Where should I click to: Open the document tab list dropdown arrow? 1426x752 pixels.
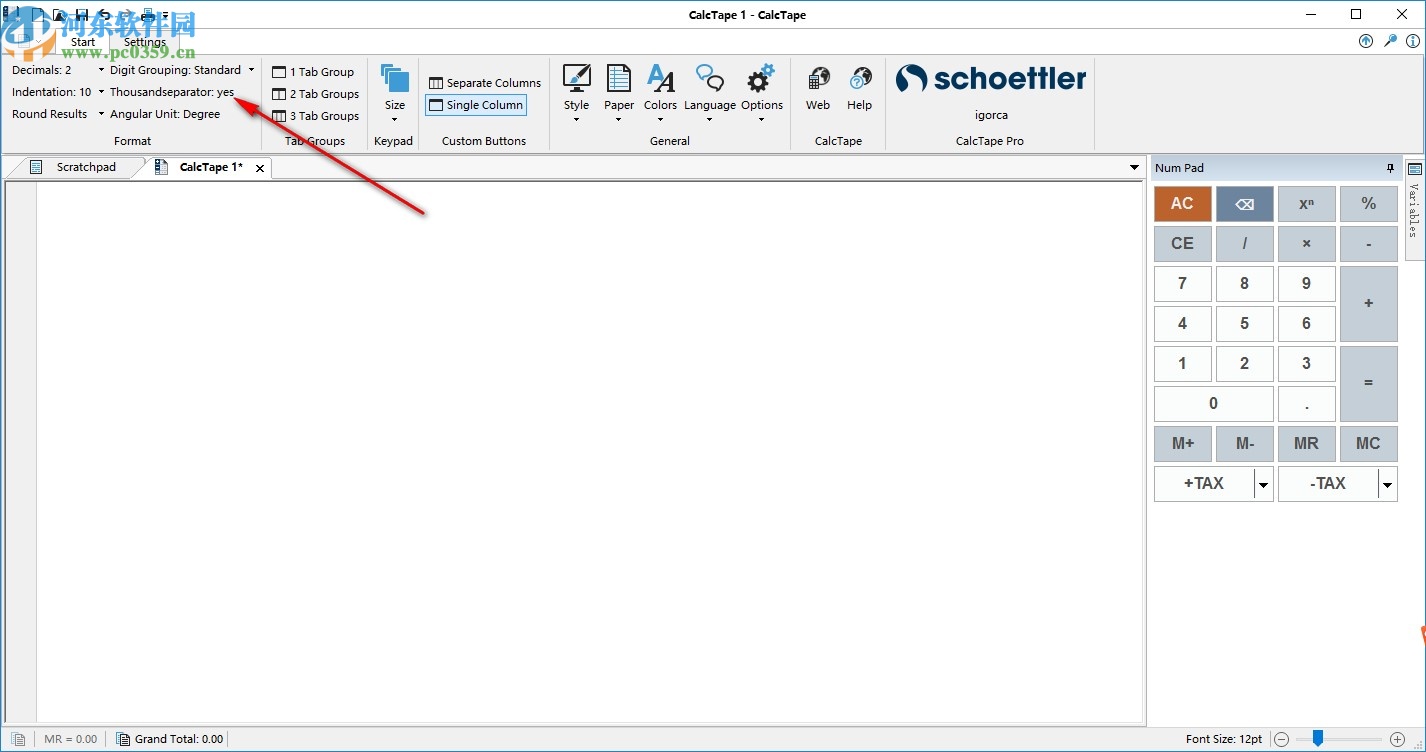tap(1134, 167)
